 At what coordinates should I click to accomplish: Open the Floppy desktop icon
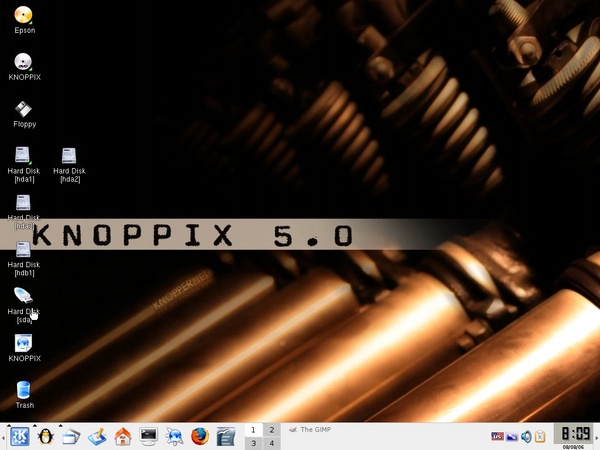click(24, 109)
